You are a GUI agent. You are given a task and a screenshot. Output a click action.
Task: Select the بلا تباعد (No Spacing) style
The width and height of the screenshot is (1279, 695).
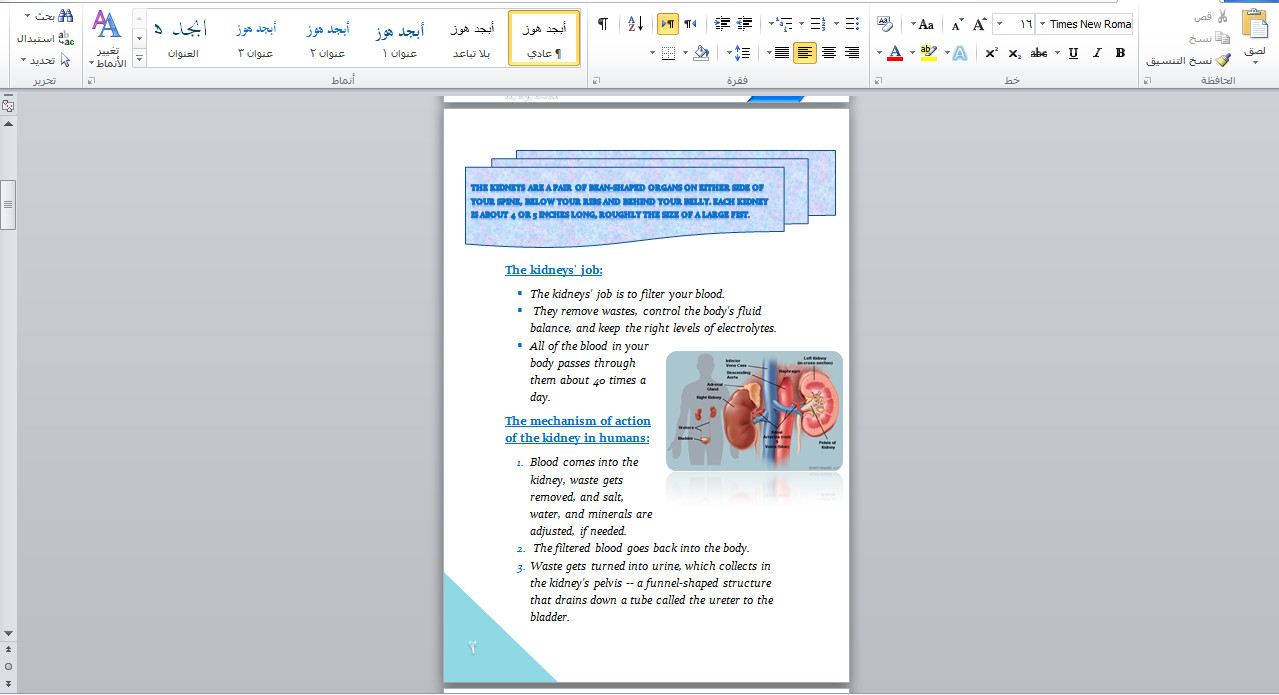471,38
